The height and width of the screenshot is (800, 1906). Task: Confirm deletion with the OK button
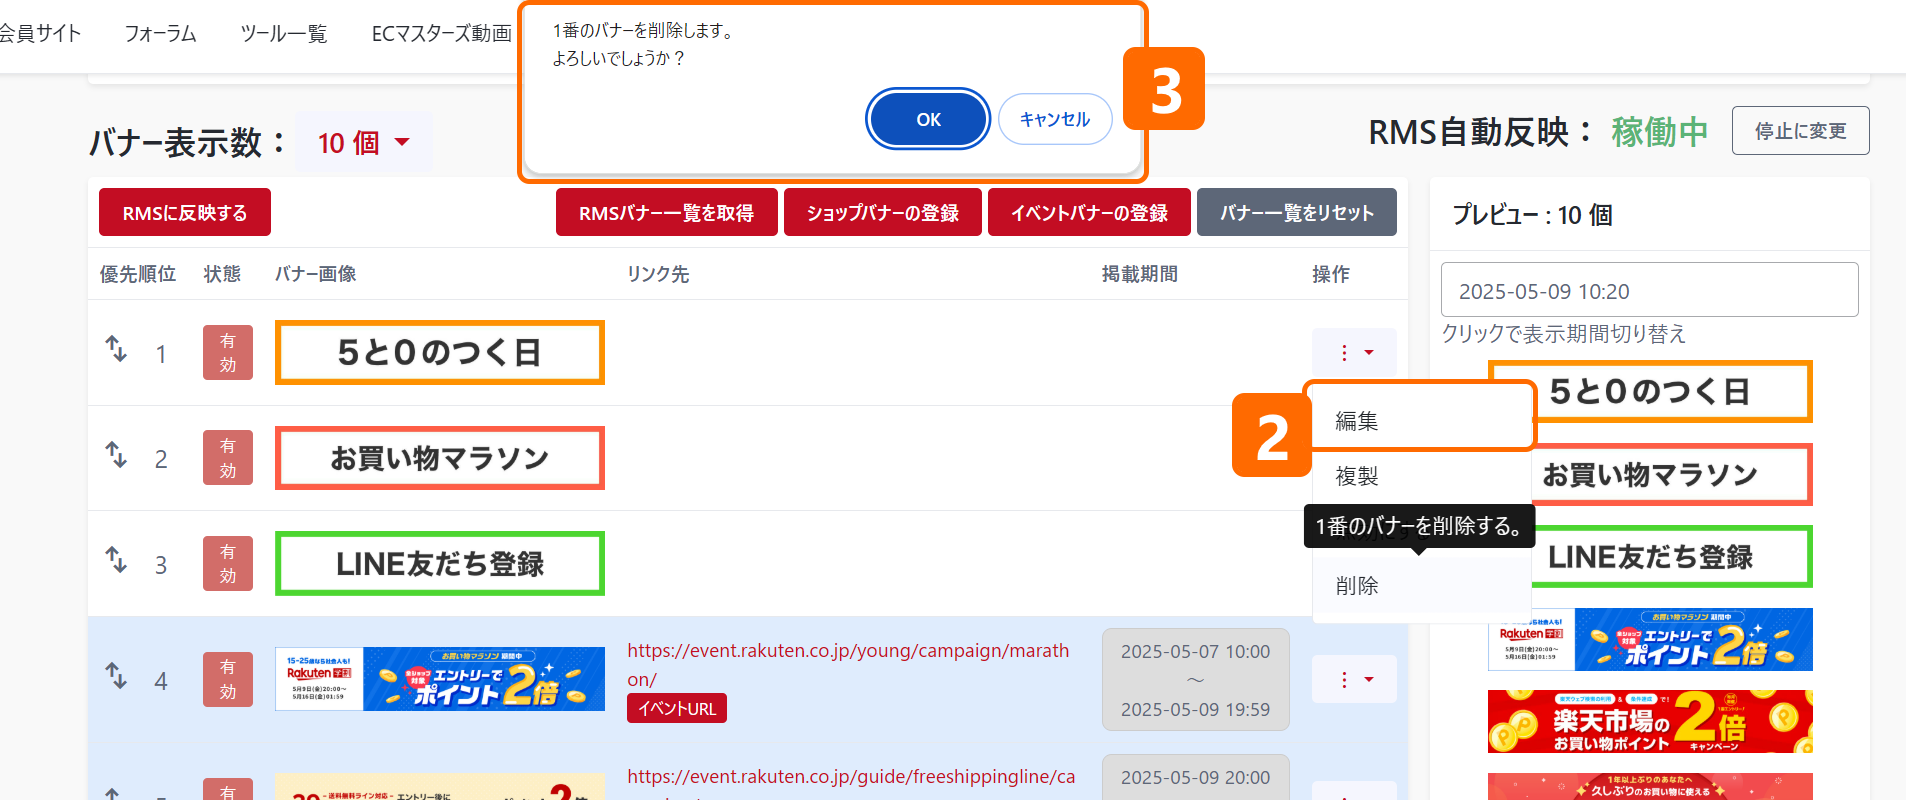(x=928, y=119)
